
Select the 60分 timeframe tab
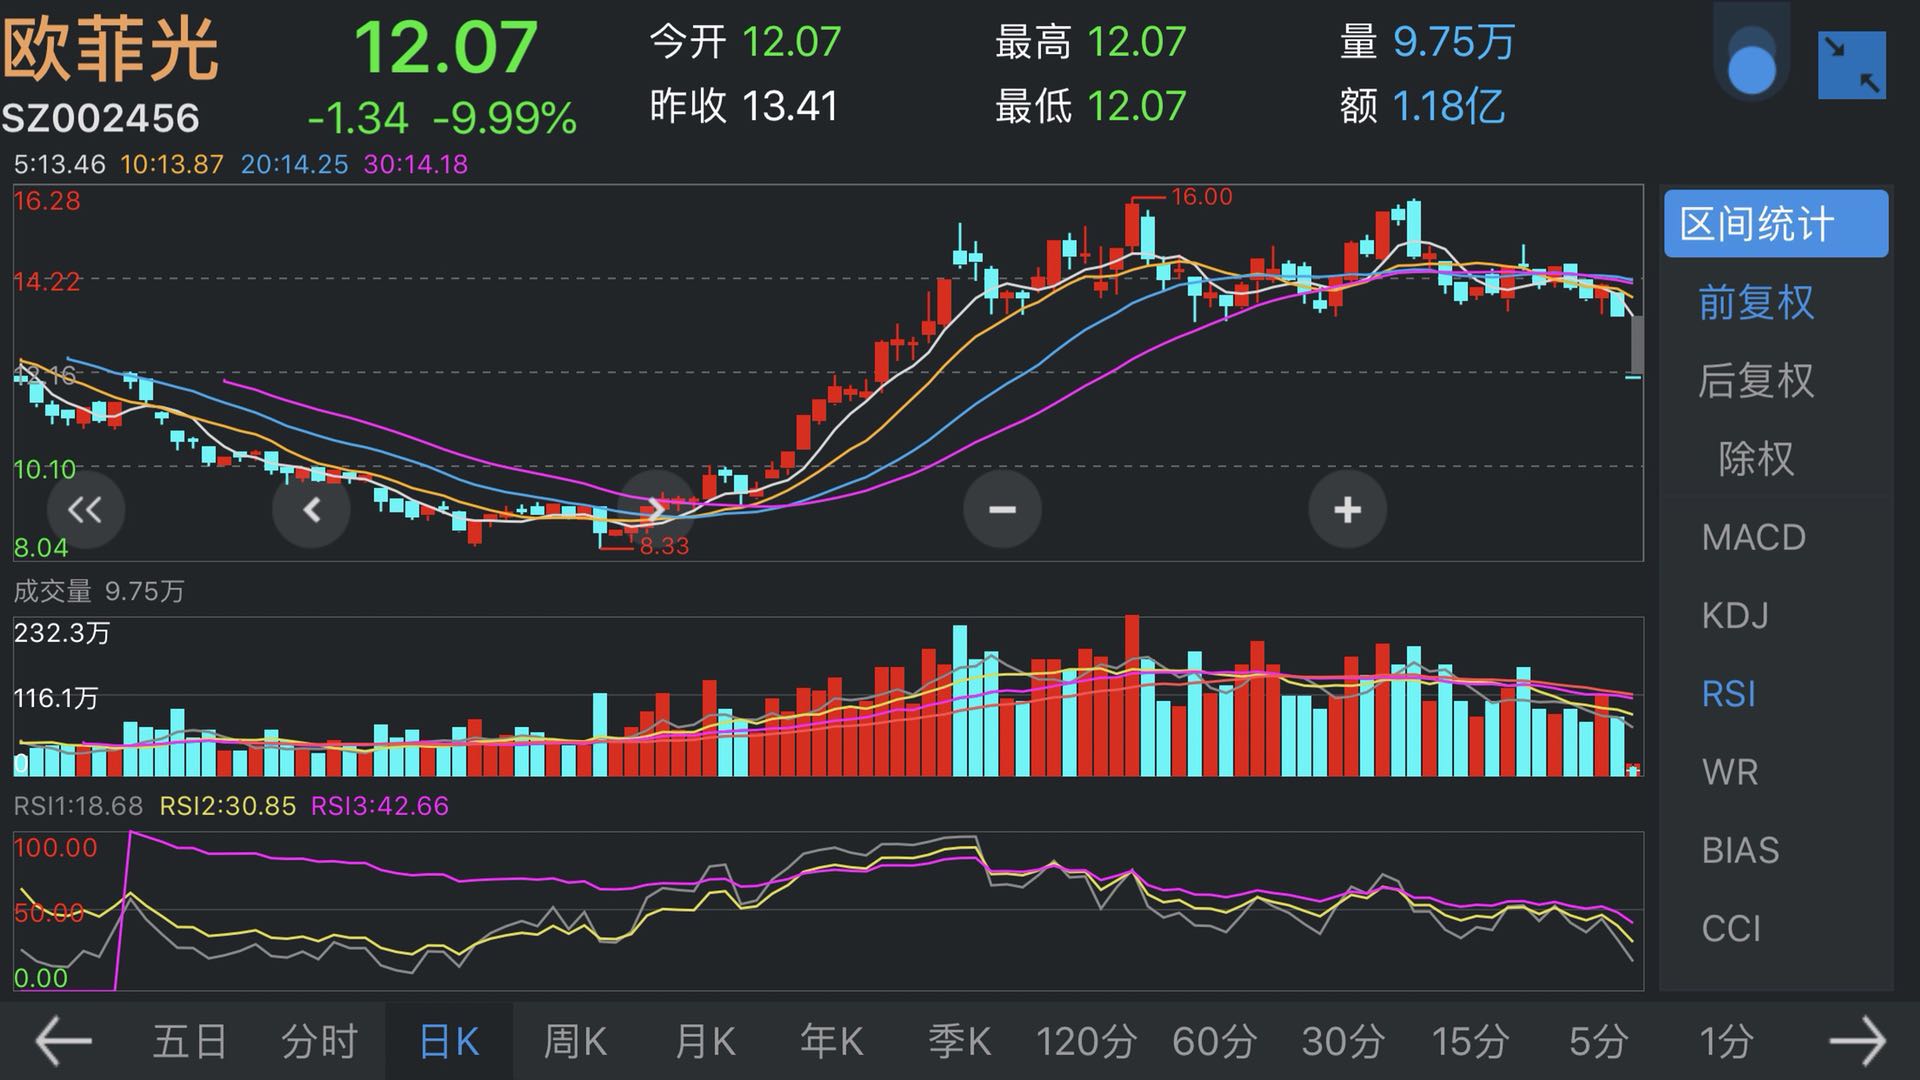[1214, 1042]
